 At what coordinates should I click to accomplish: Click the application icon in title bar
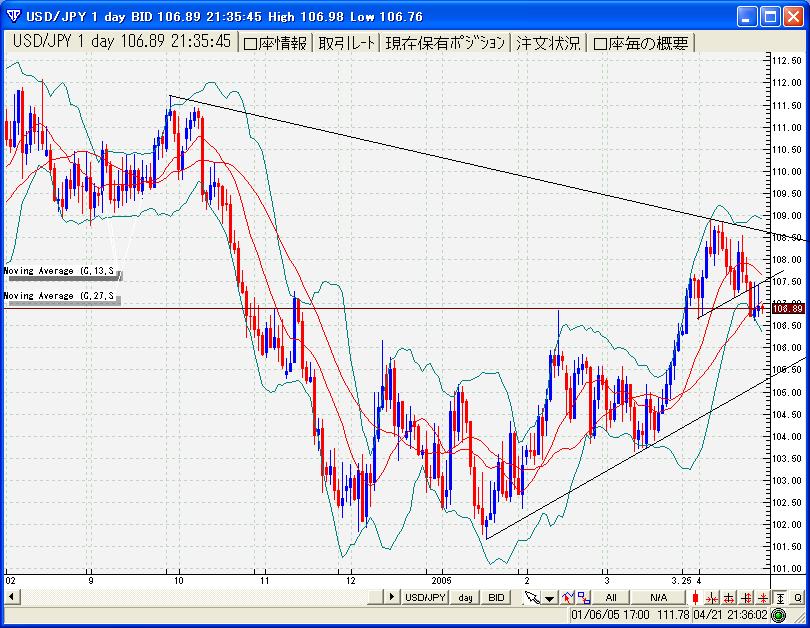tap(13, 17)
